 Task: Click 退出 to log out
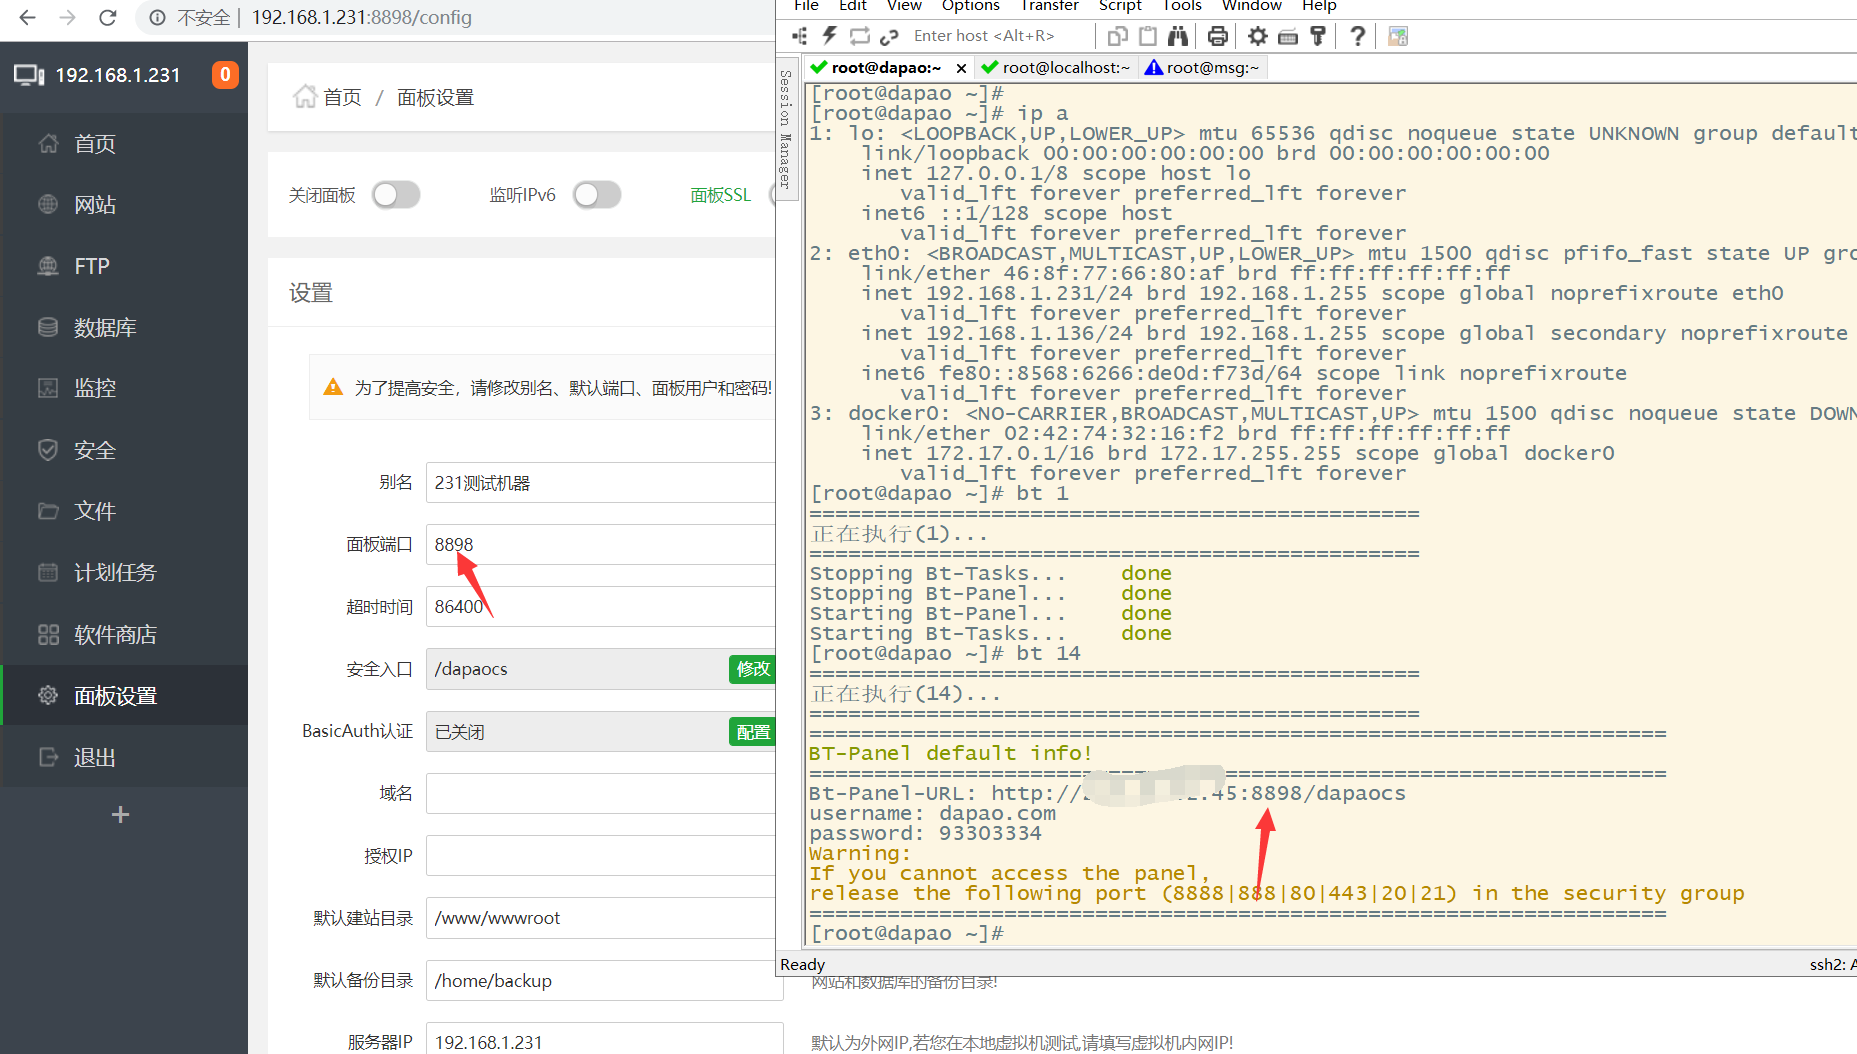point(124,757)
